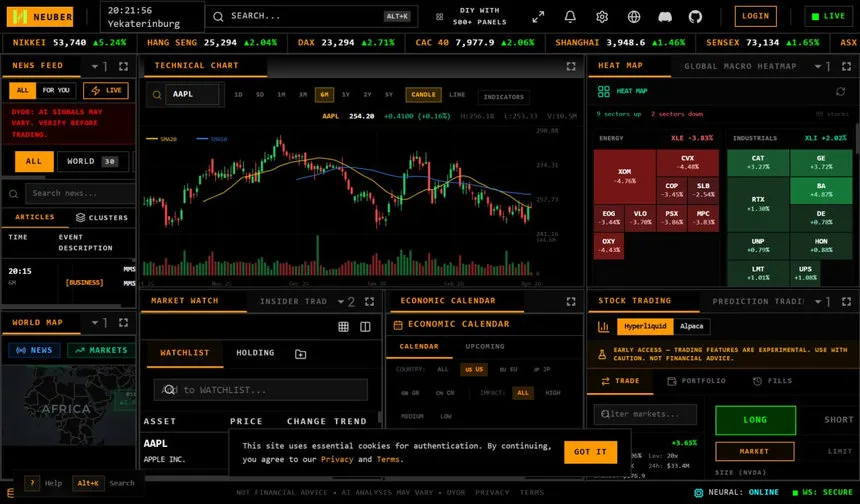Toggle the HIGH impact filter
This screenshot has width=860, height=504.
pyautogui.click(x=552, y=393)
